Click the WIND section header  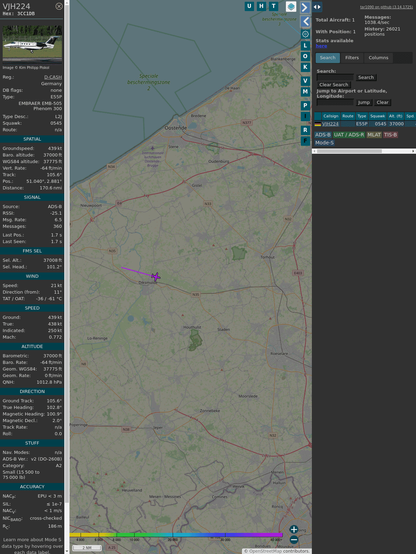pos(32,276)
